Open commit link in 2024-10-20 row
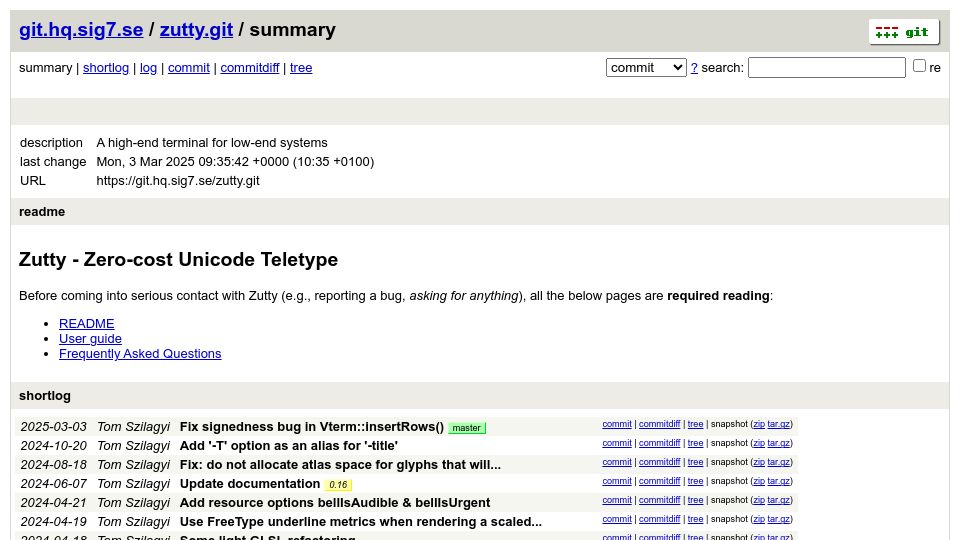The width and height of the screenshot is (960, 540). pos(617,443)
